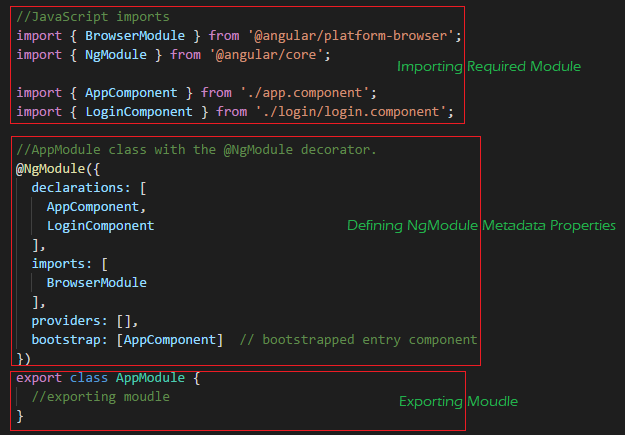
Task: Click the '//exporting moudle' comment
Action: 100,397
